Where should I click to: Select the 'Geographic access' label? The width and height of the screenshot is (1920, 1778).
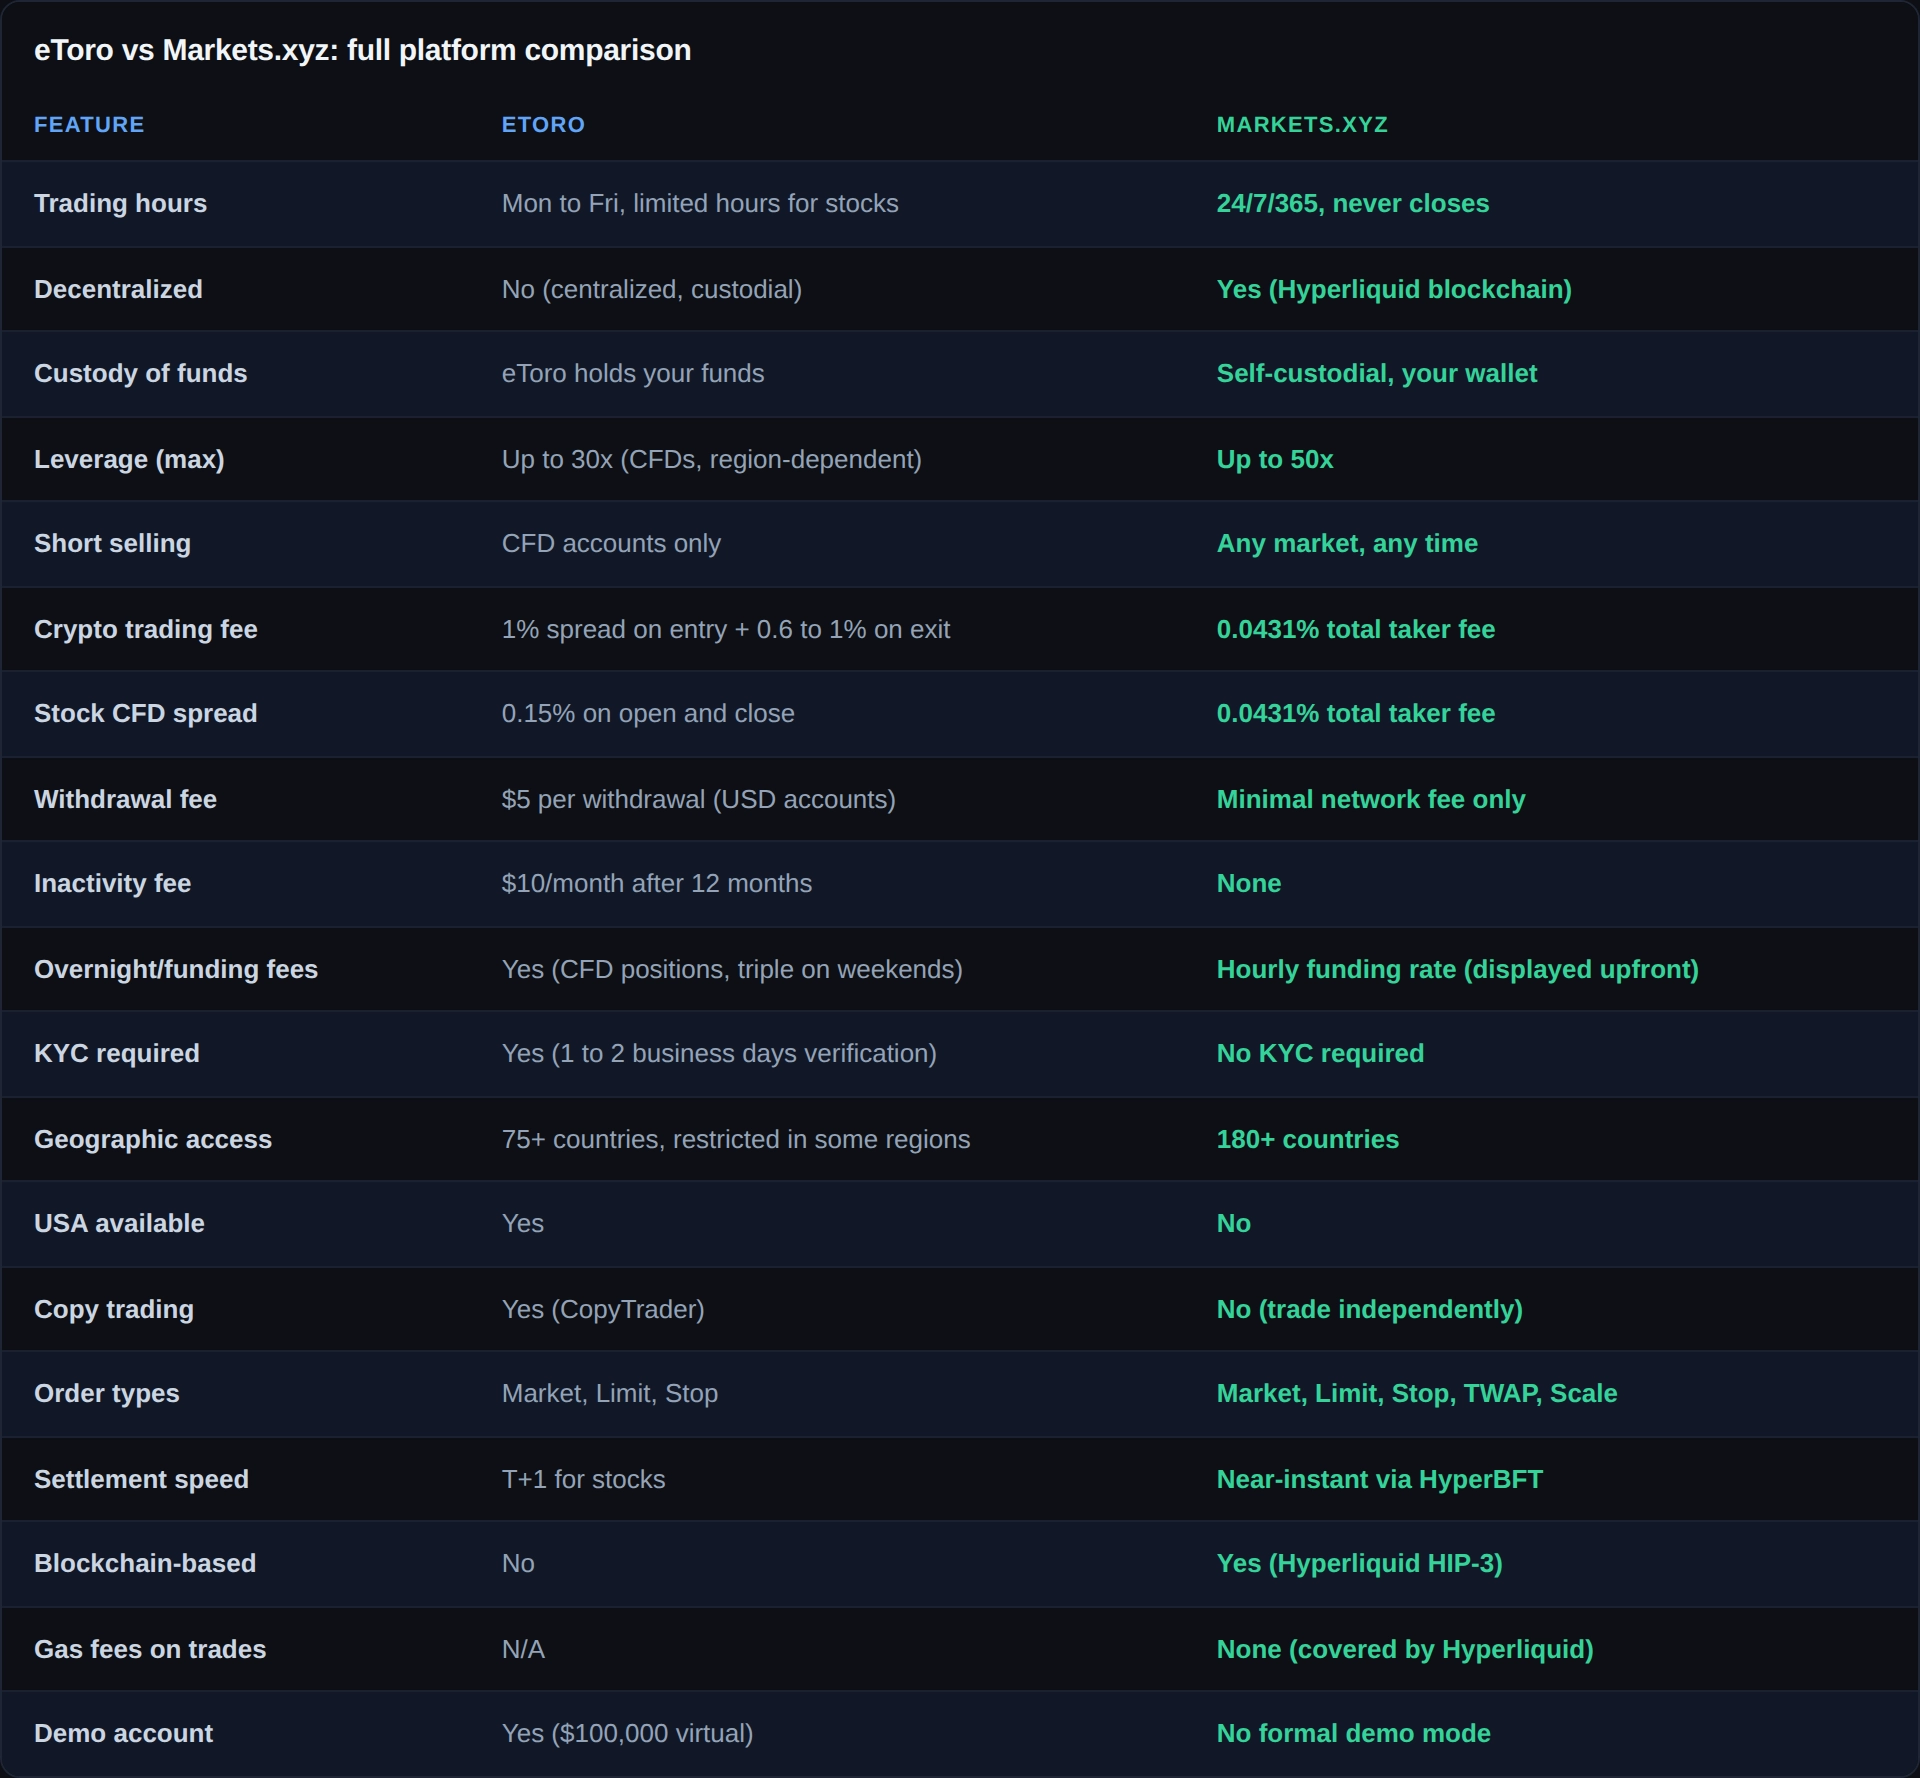(152, 1139)
